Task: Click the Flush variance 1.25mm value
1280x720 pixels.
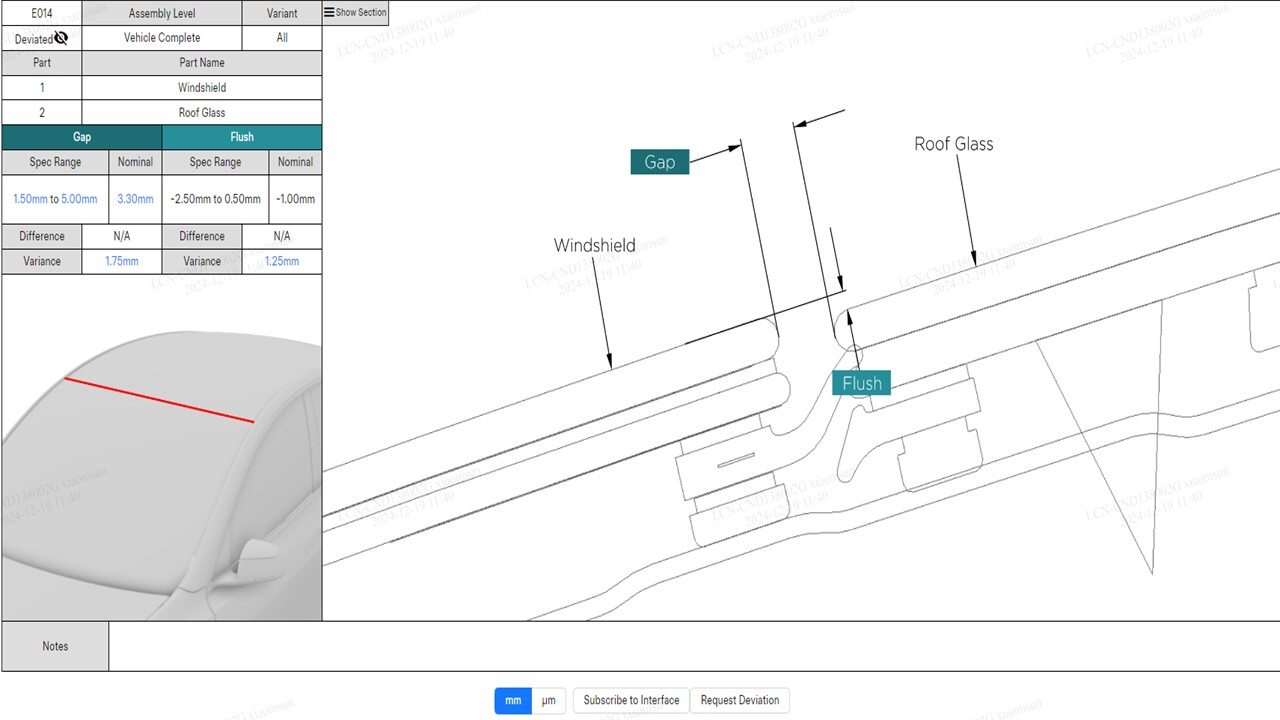Action: 282,261
